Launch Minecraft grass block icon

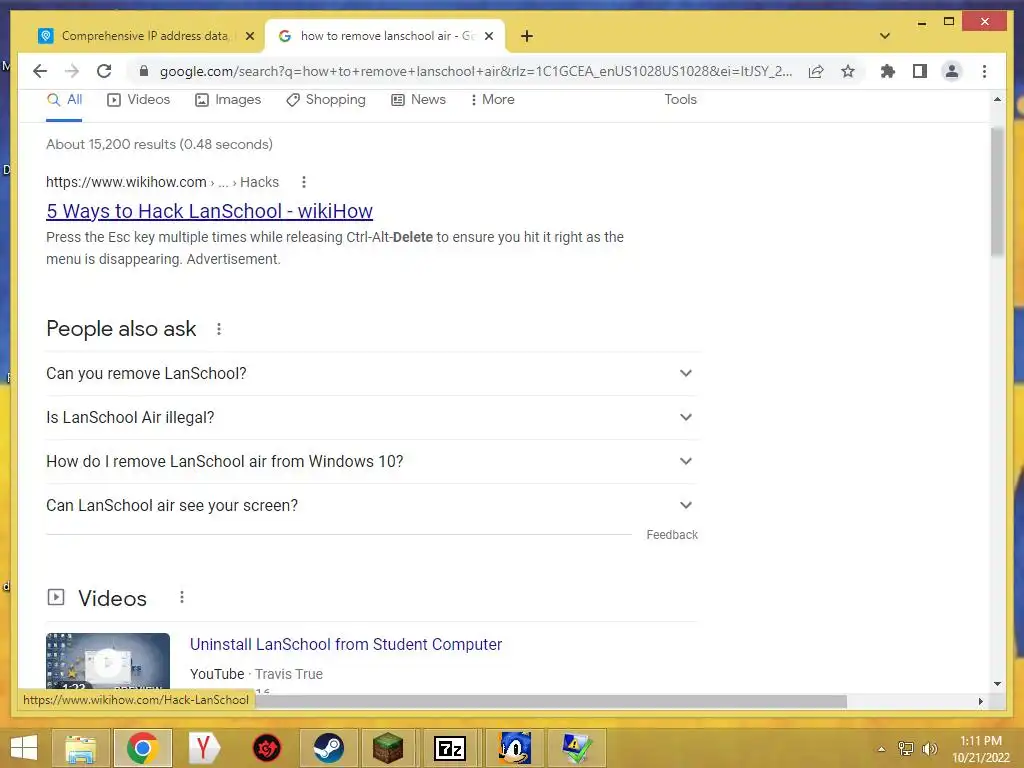pyautogui.click(x=389, y=748)
